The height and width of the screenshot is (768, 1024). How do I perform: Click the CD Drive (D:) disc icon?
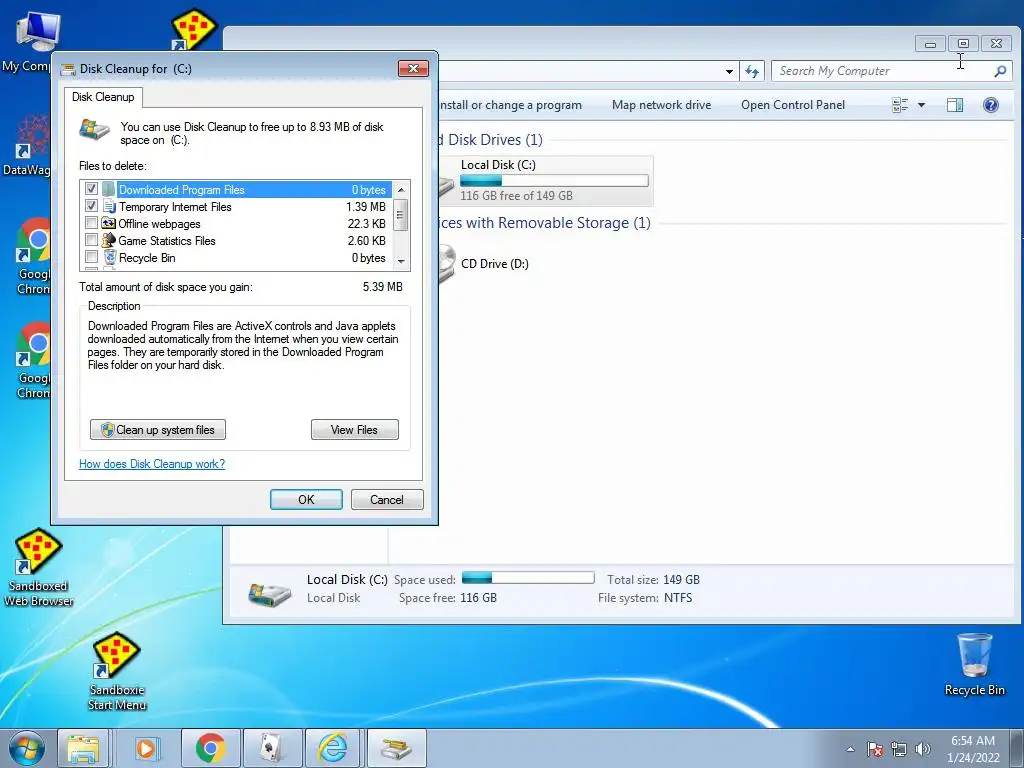click(x=447, y=264)
